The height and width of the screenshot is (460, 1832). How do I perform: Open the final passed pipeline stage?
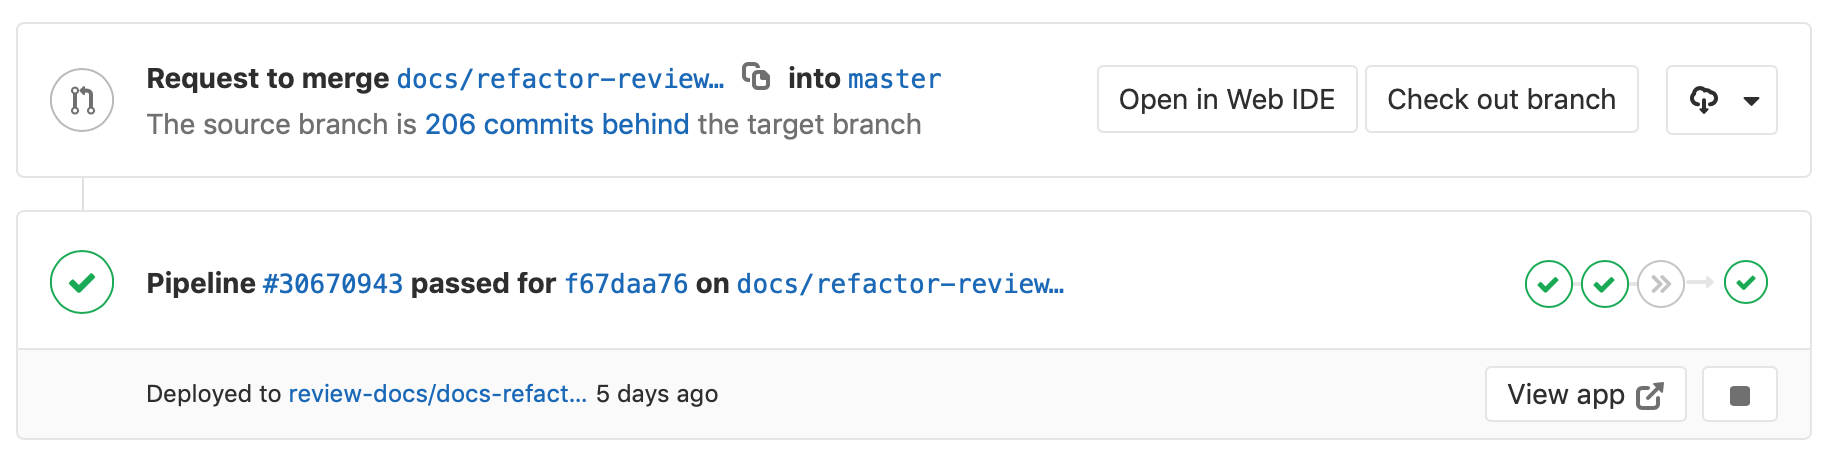click(x=1746, y=282)
